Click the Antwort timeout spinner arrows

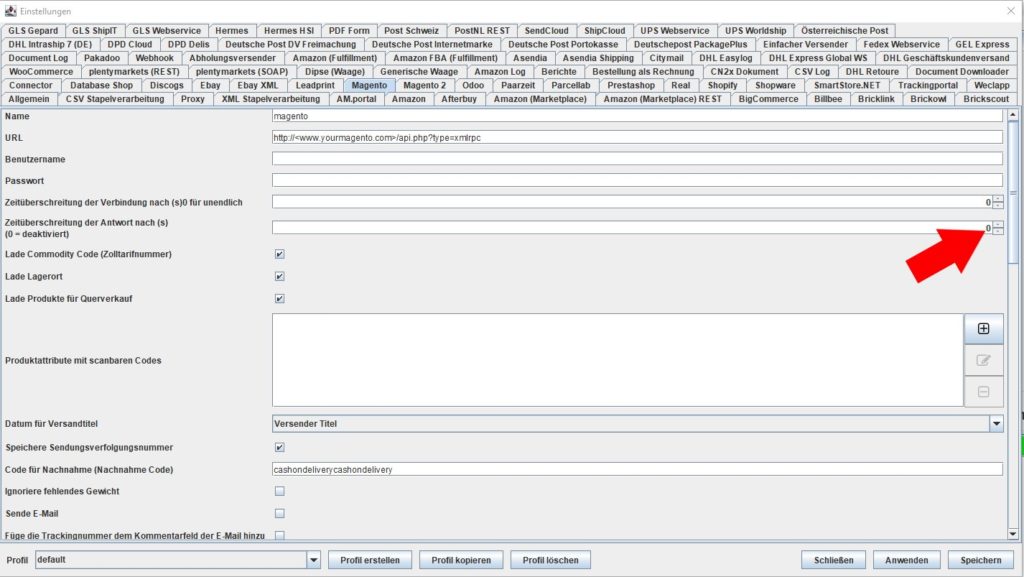(x=998, y=228)
